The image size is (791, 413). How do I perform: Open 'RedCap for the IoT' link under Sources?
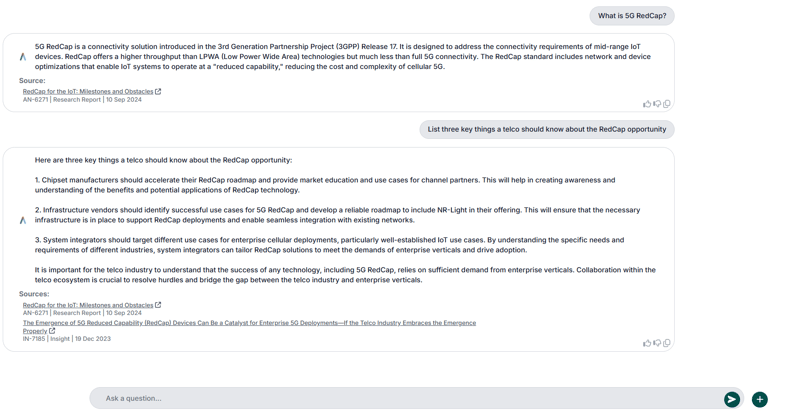coord(88,305)
